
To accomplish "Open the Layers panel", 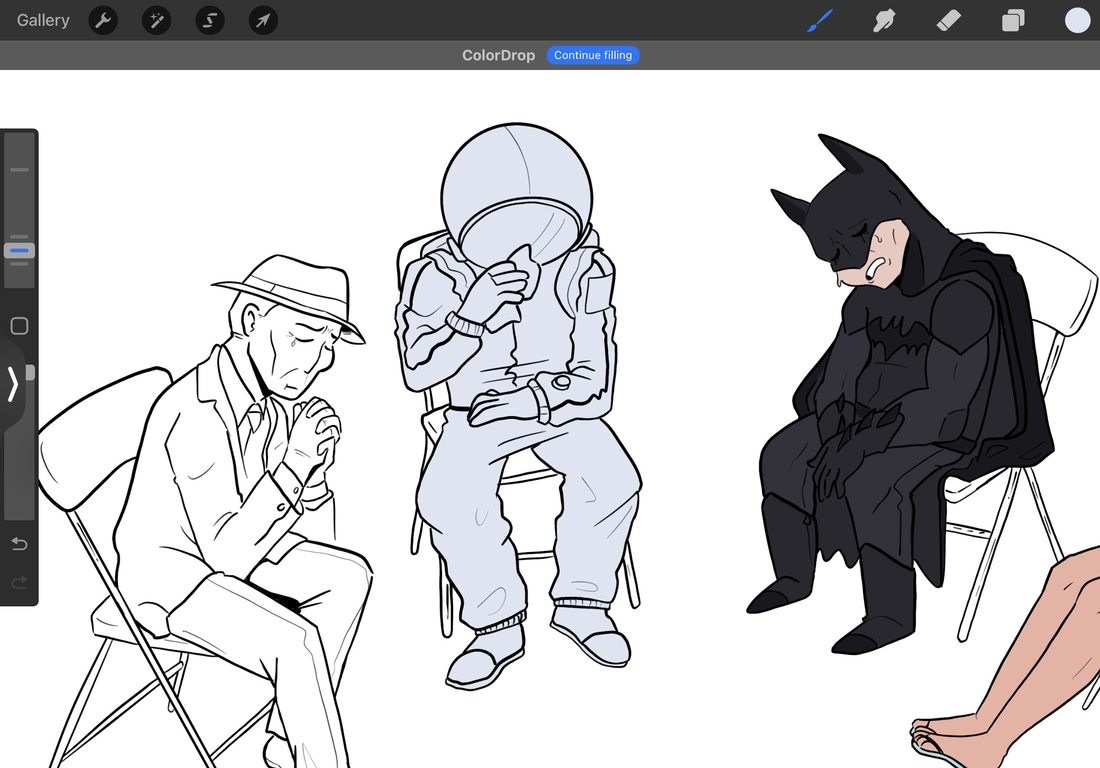I will pyautogui.click(x=1013, y=20).
